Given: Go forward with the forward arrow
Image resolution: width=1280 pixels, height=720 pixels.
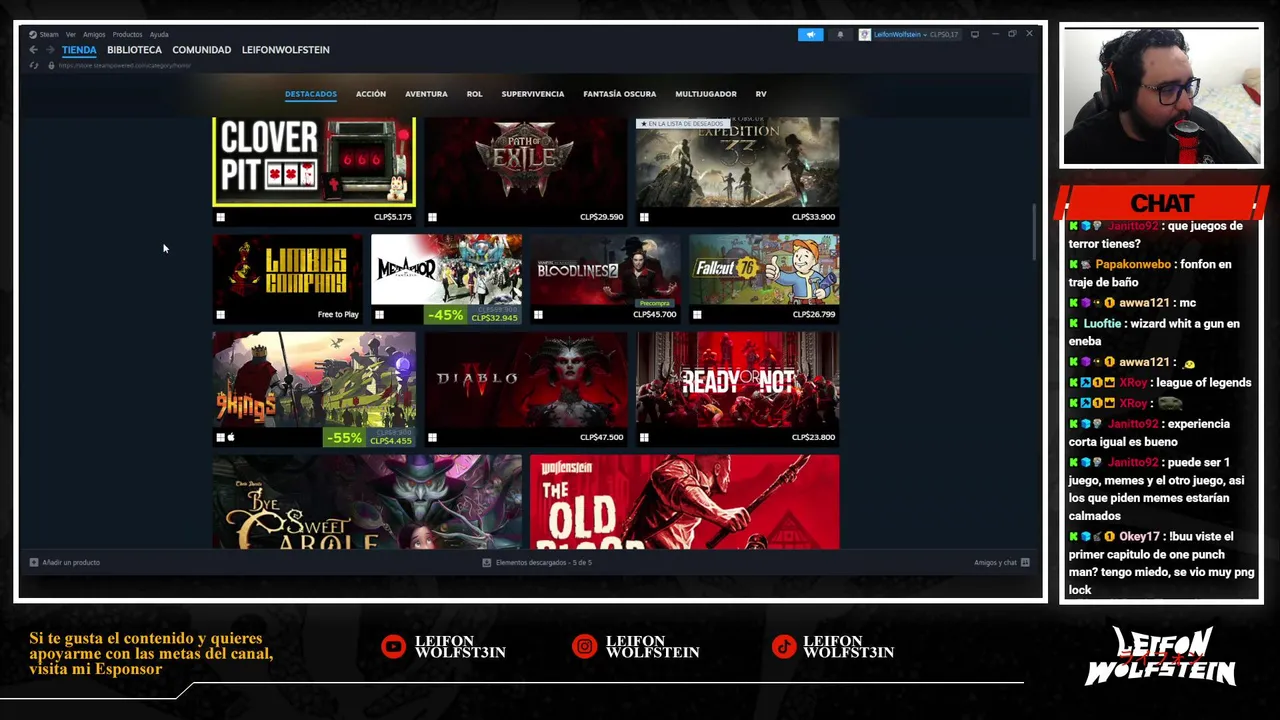Looking at the screenshot, I should [x=50, y=50].
